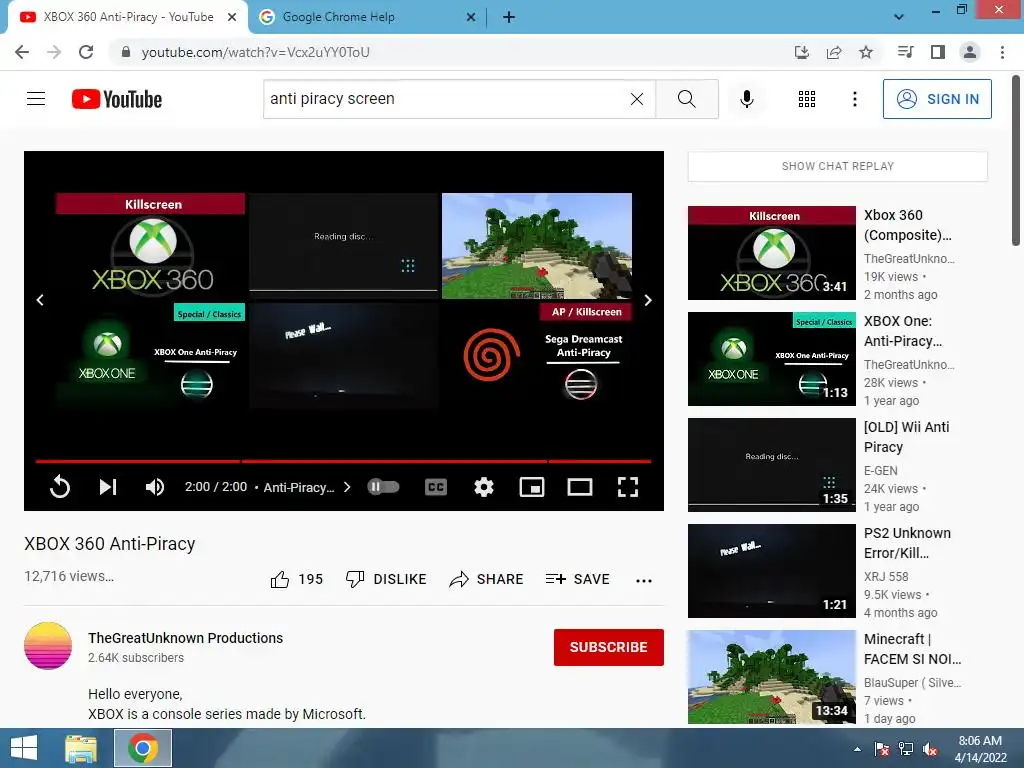Enter full screen mode
The height and width of the screenshot is (768, 1024).
pyautogui.click(x=628, y=487)
